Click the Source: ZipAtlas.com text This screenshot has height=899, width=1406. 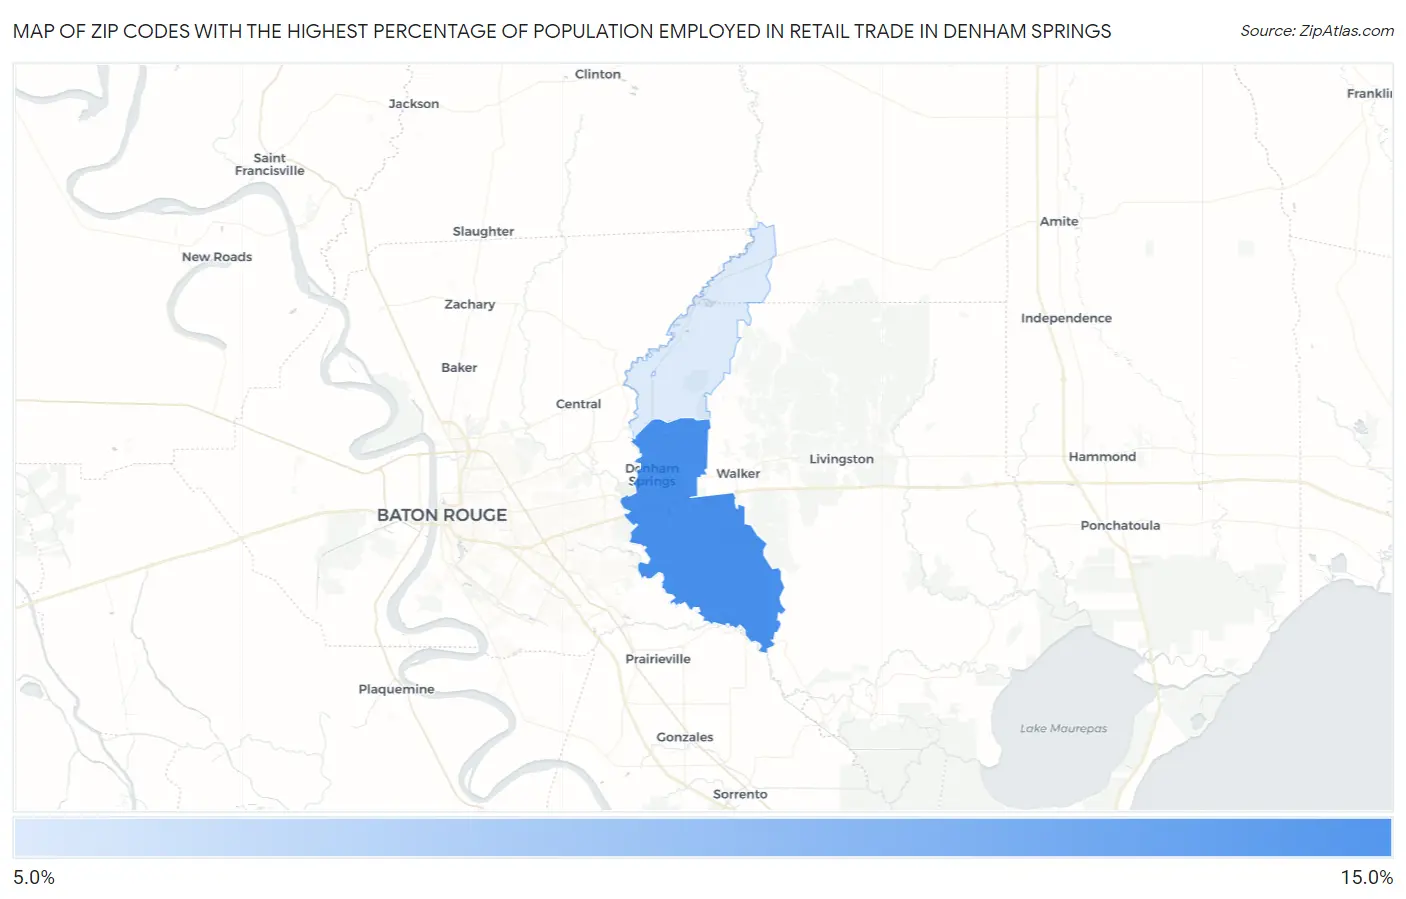(1317, 31)
